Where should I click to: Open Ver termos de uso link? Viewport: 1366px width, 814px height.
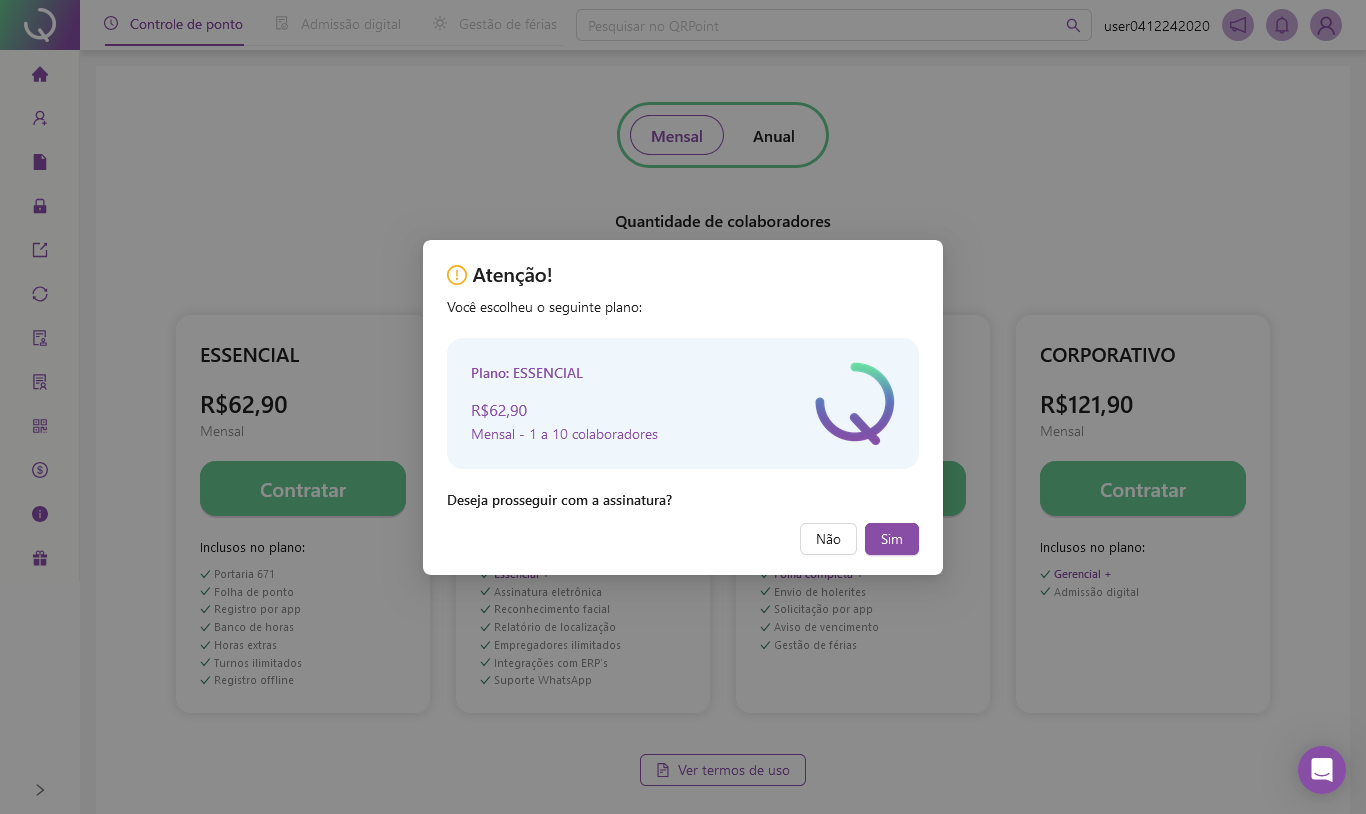tap(723, 770)
